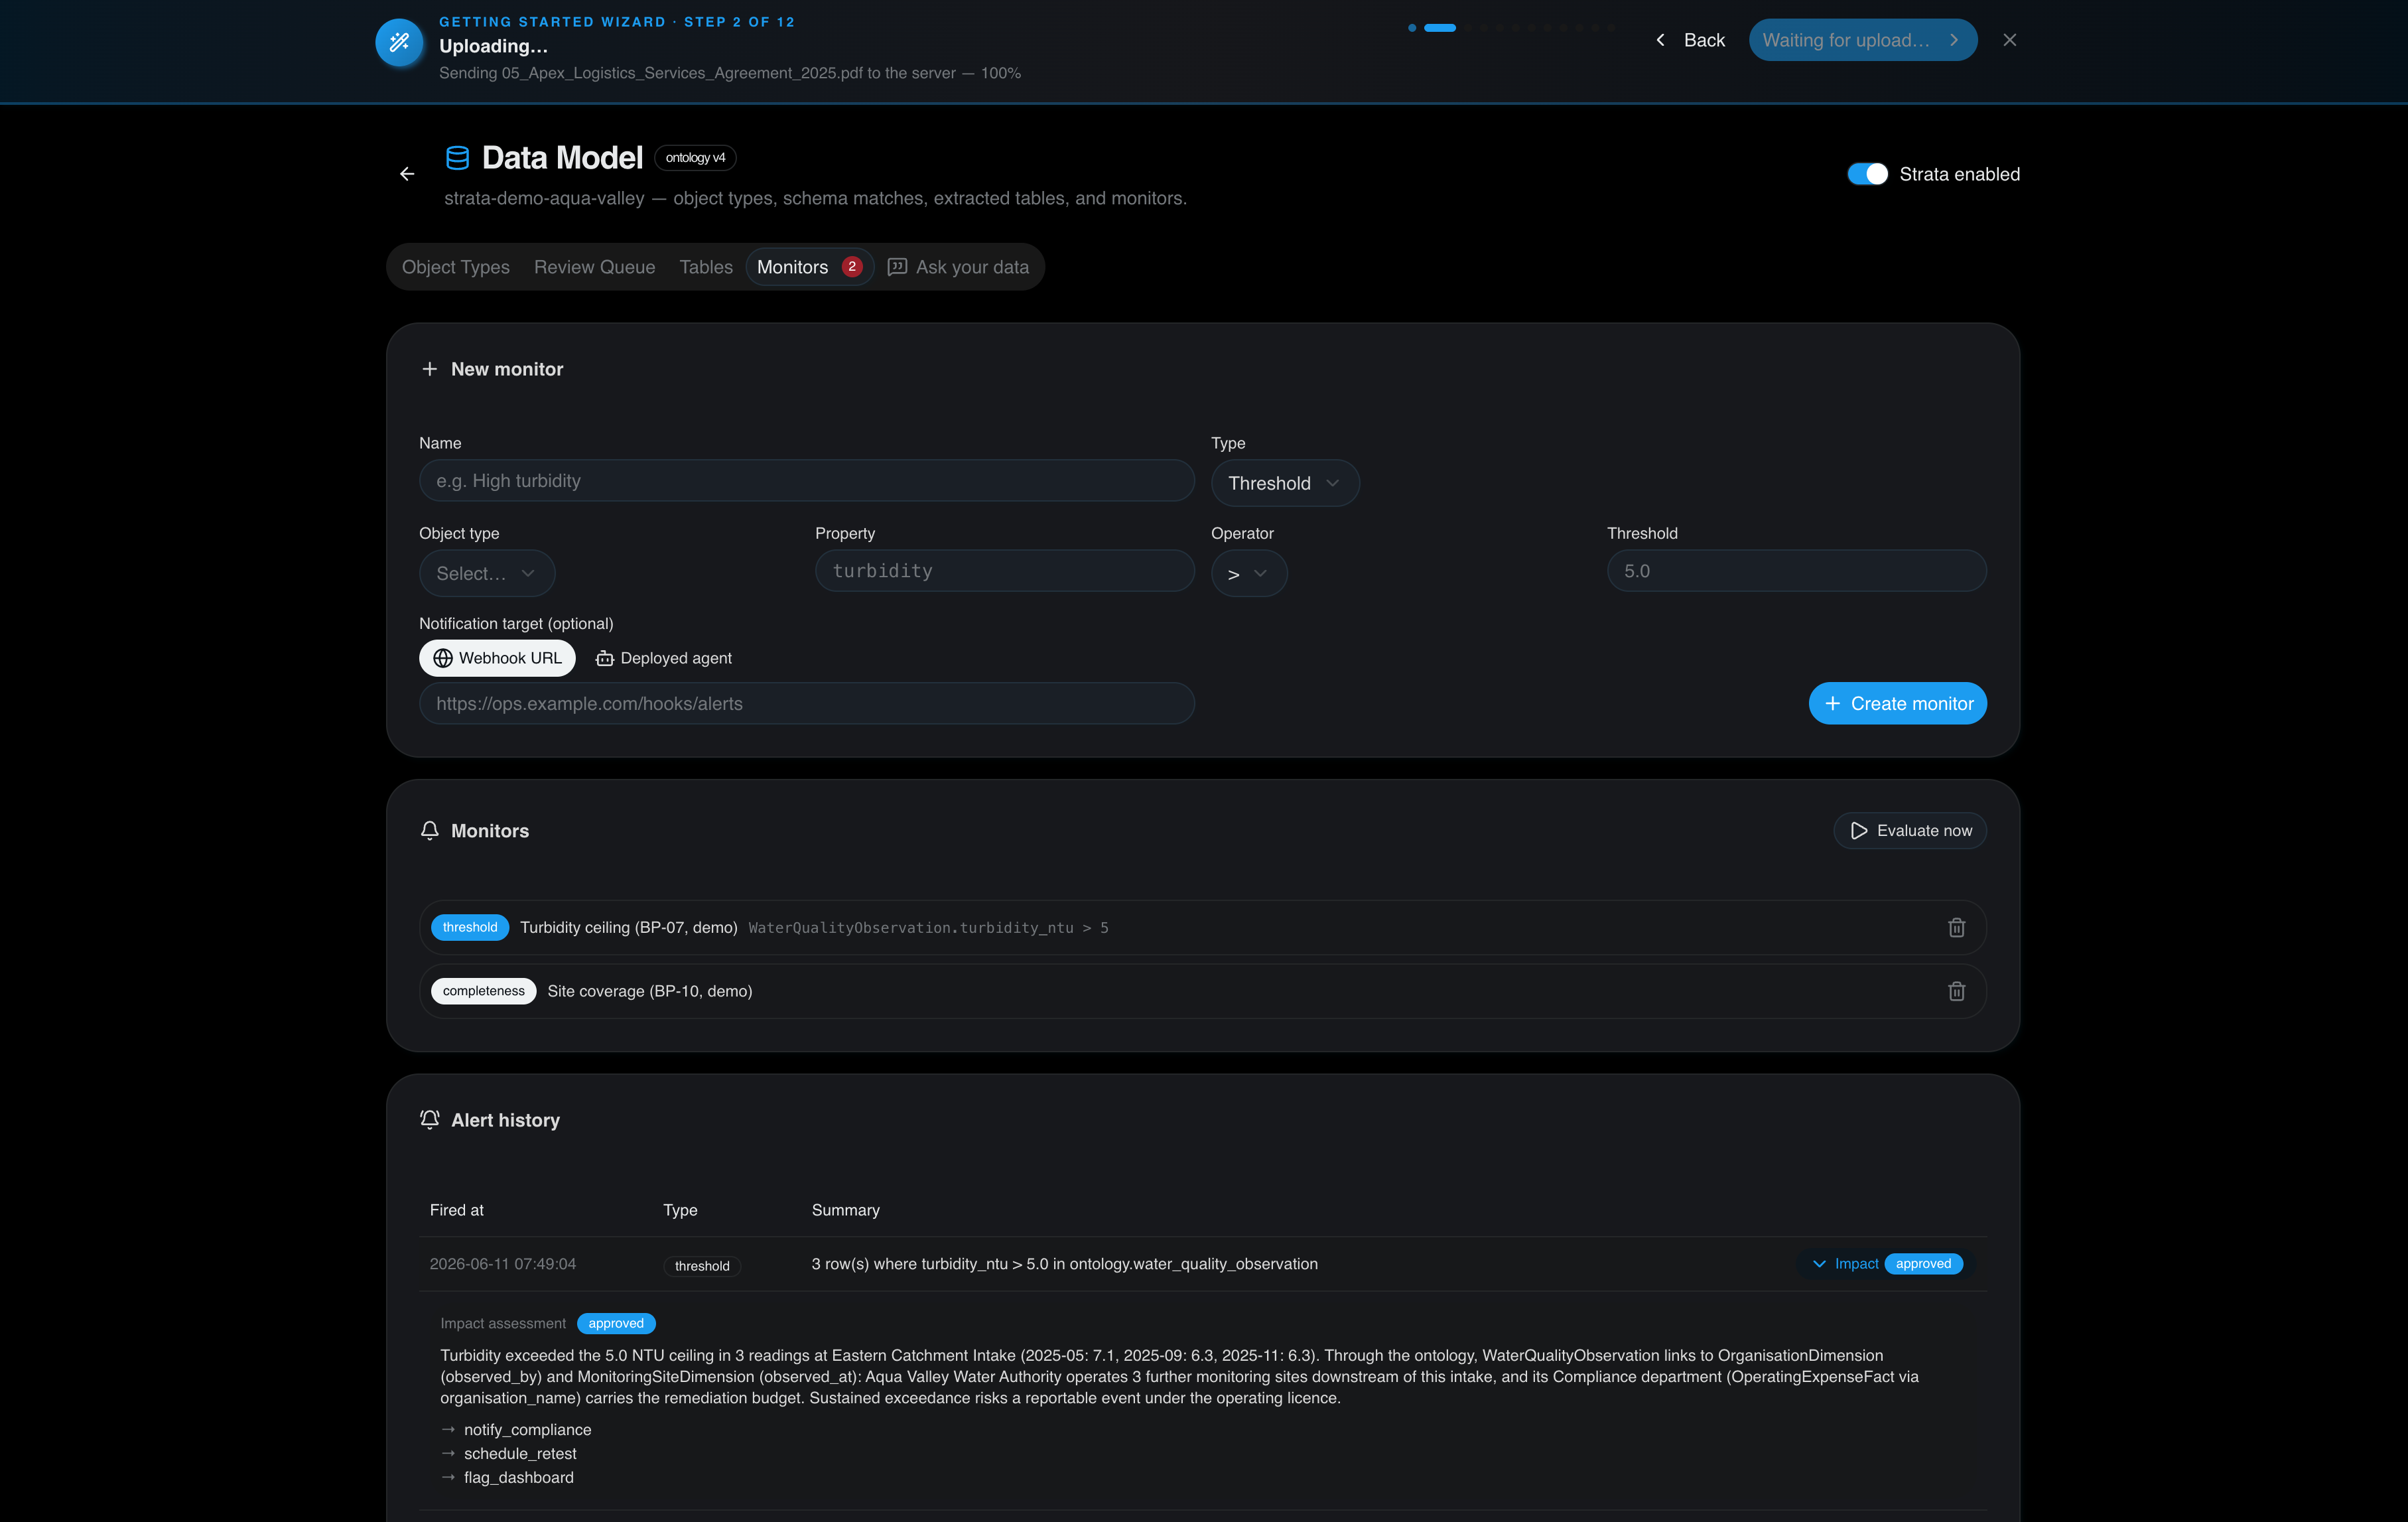Screen dimensions: 2408x1522
Task: Click the plus icon beside New monitor
Action: point(430,369)
